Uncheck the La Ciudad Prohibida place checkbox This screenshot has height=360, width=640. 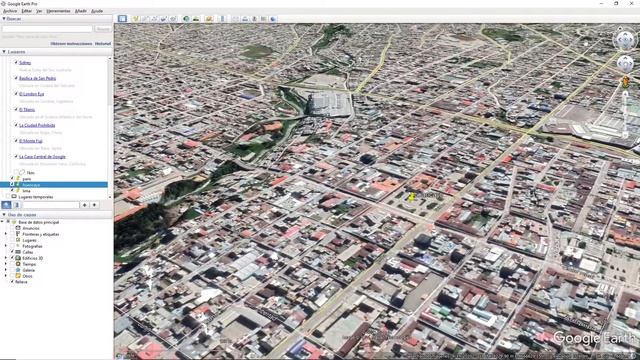point(16,125)
